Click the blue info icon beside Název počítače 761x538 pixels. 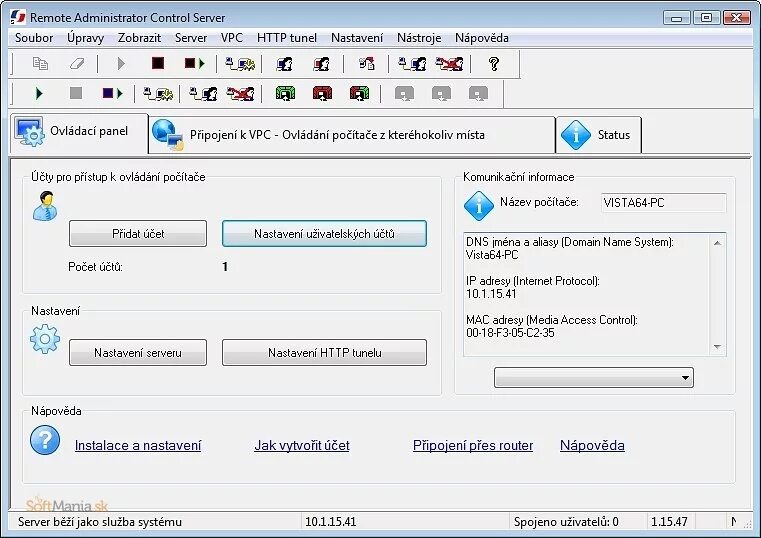(479, 206)
